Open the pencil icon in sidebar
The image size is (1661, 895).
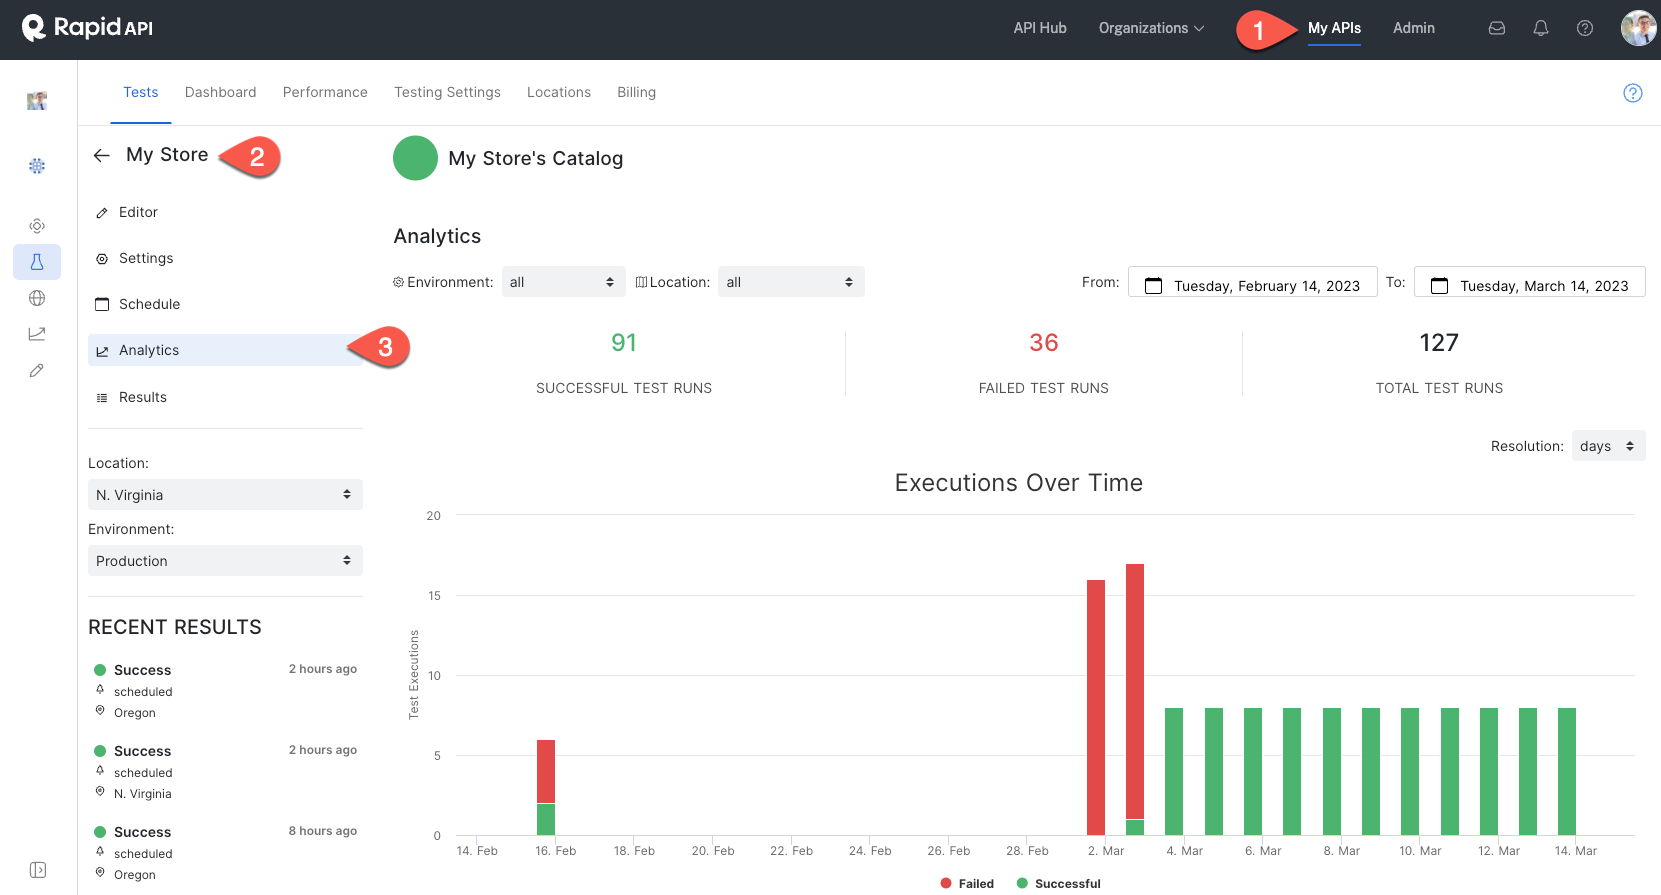point(37,370)
